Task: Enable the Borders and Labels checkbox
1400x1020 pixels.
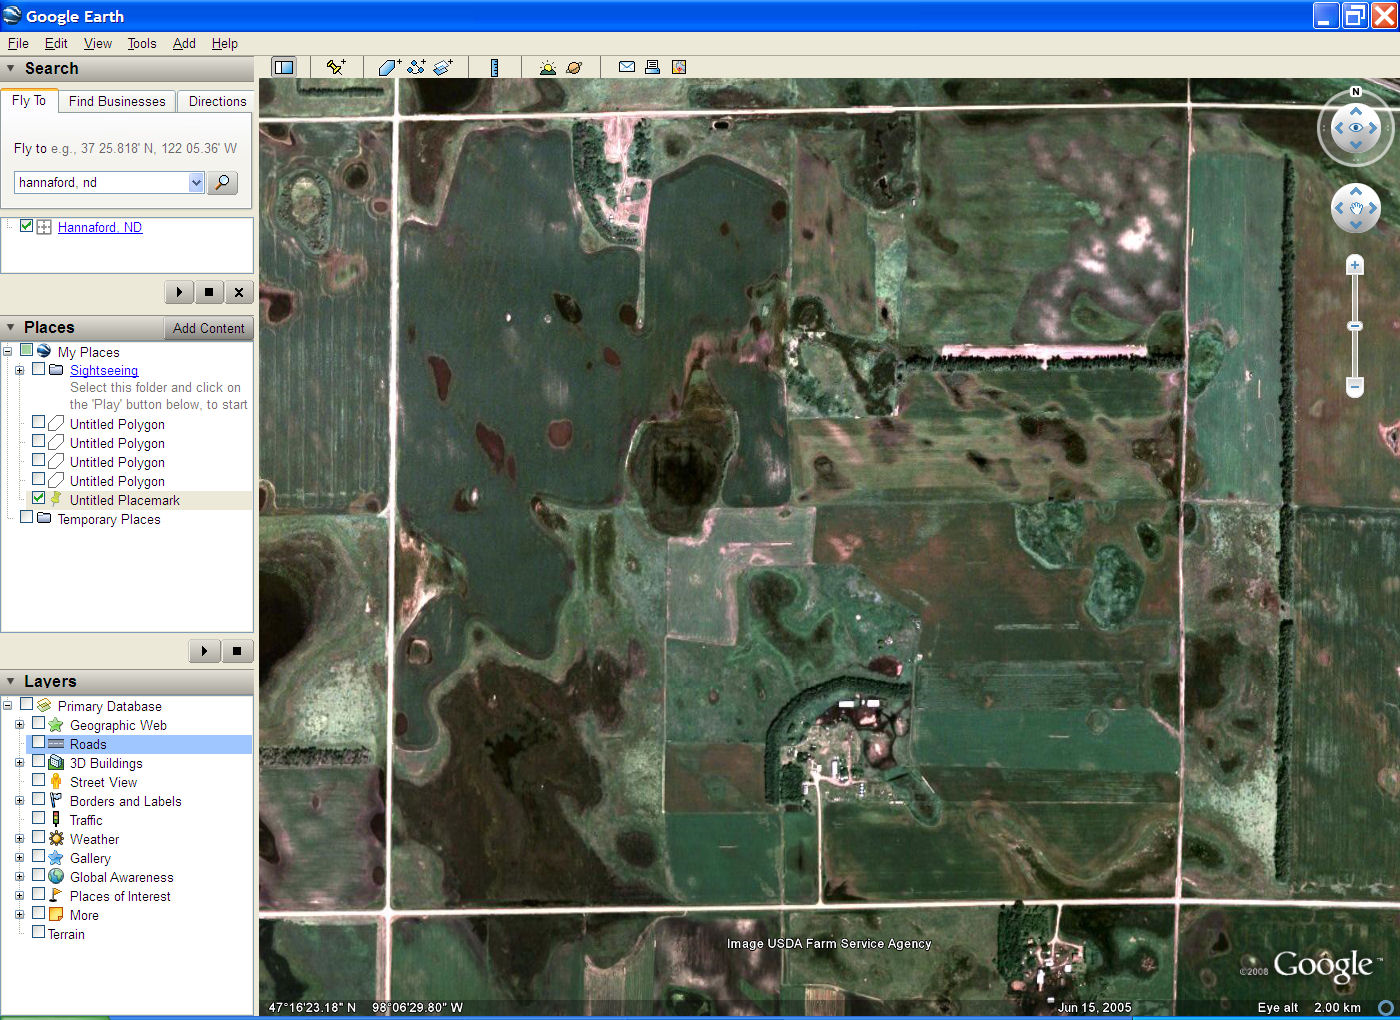Action: 38,799
